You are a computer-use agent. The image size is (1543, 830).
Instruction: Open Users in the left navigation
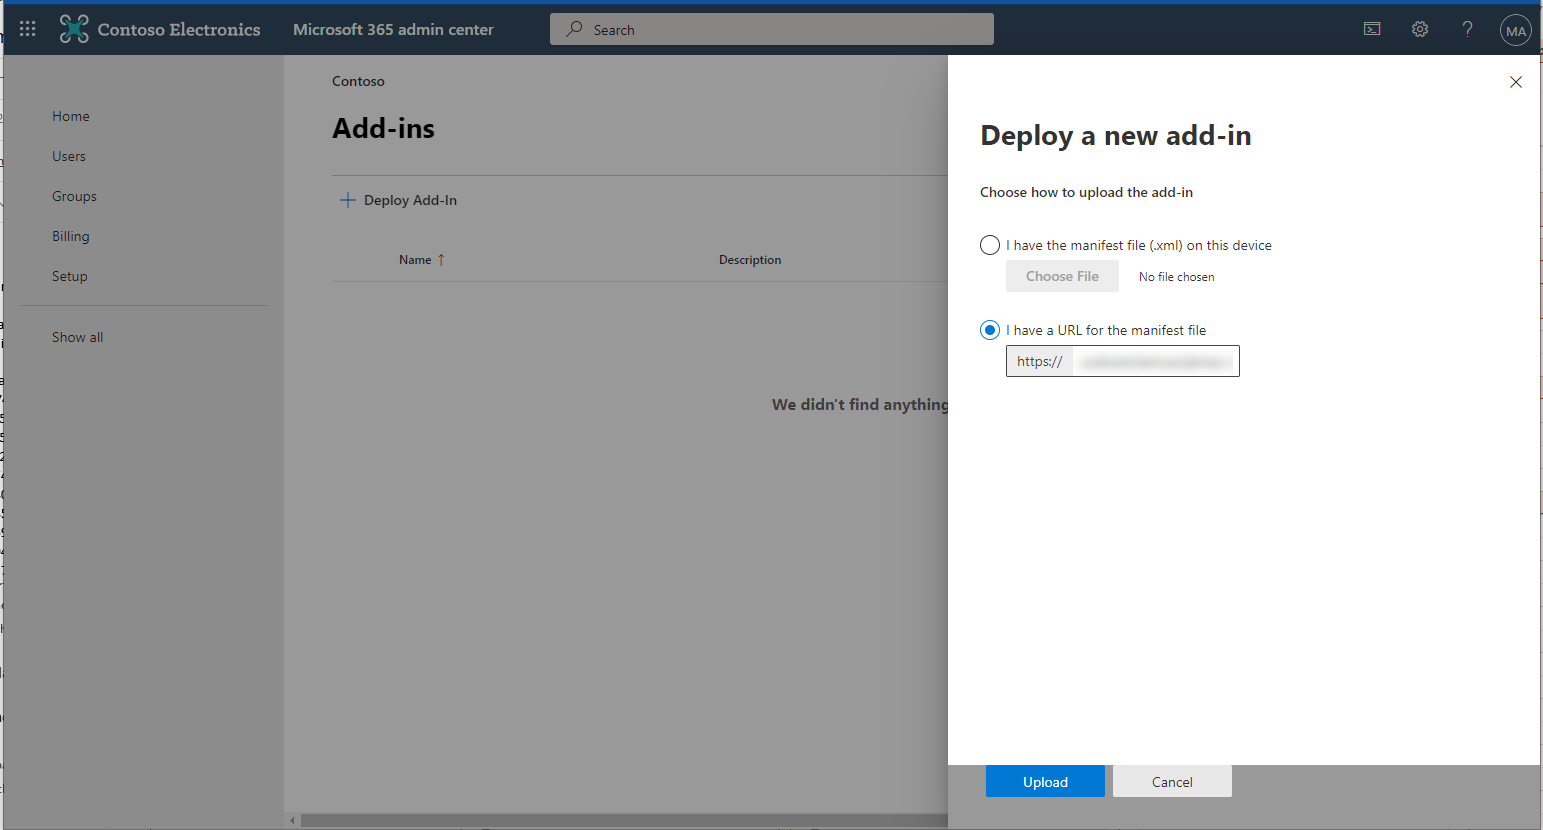(69, 156)
